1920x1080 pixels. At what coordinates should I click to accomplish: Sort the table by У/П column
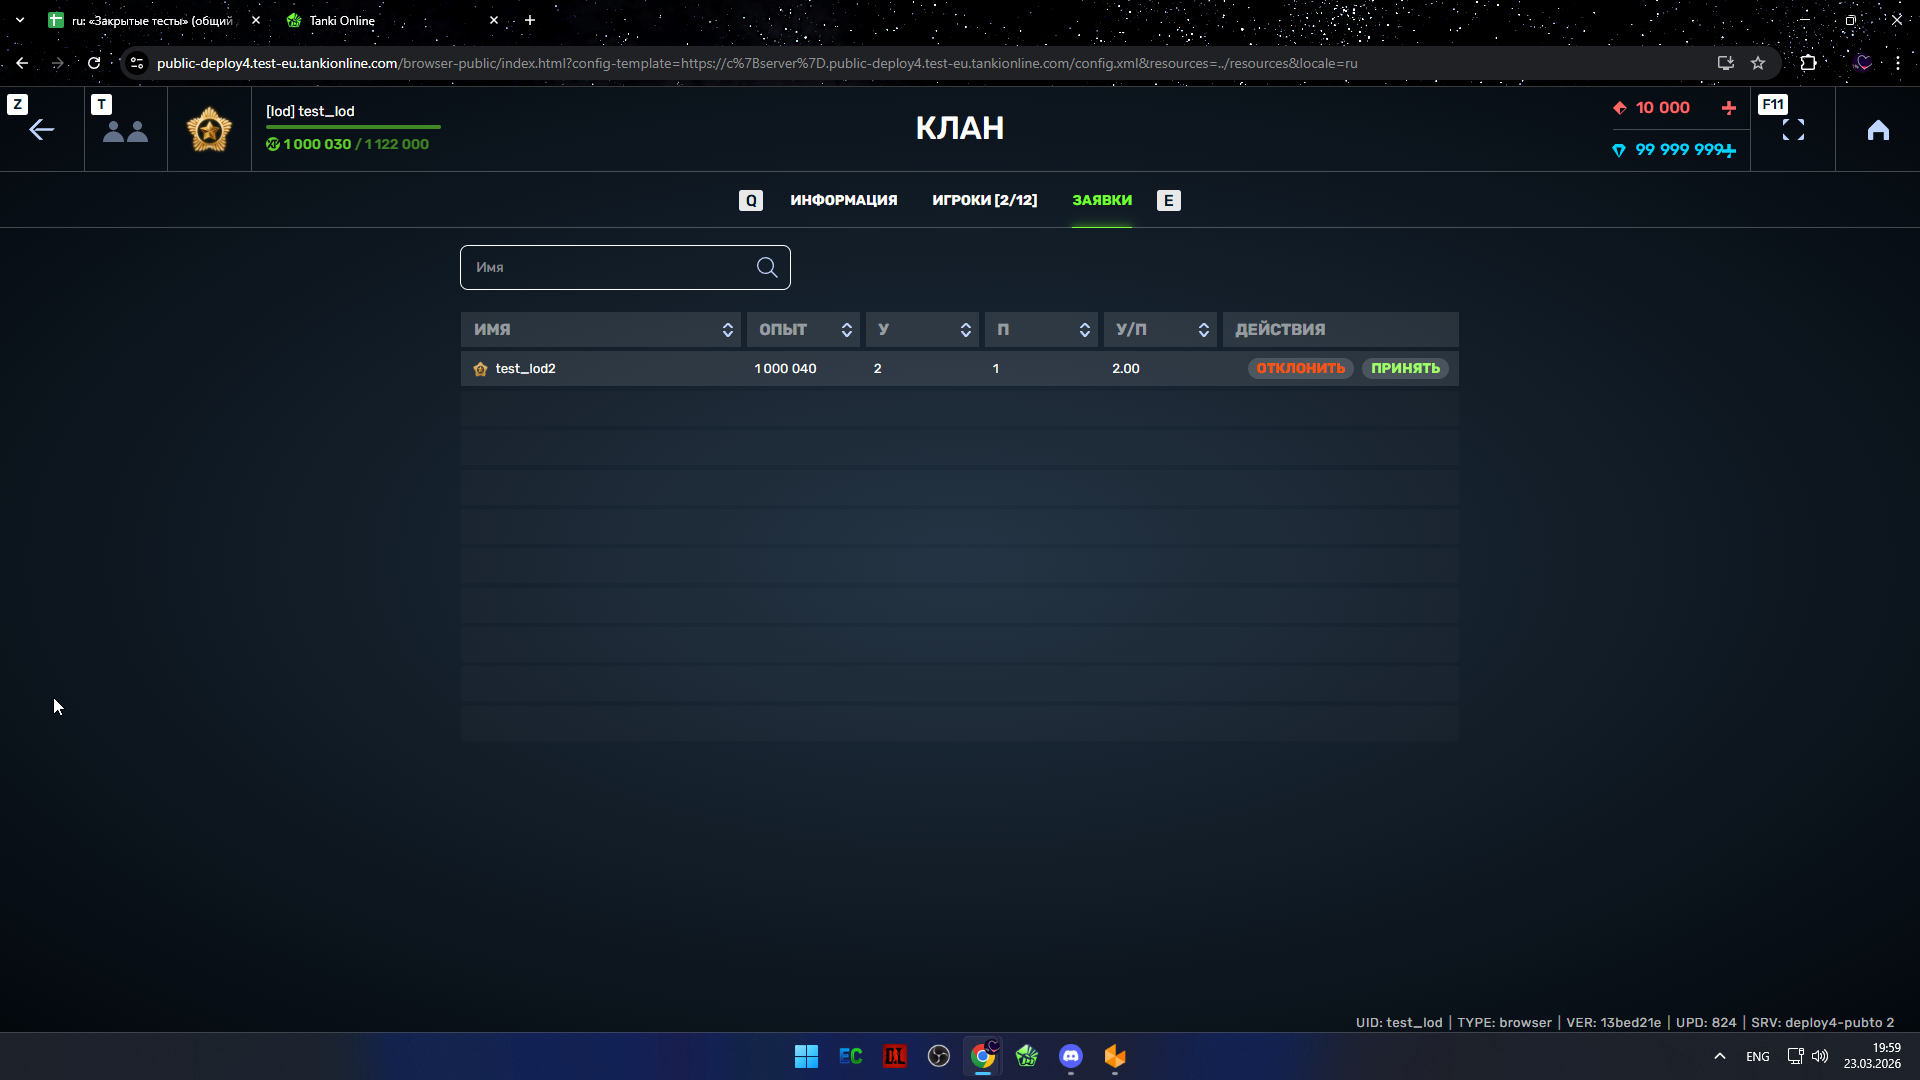click(1203, 330)
